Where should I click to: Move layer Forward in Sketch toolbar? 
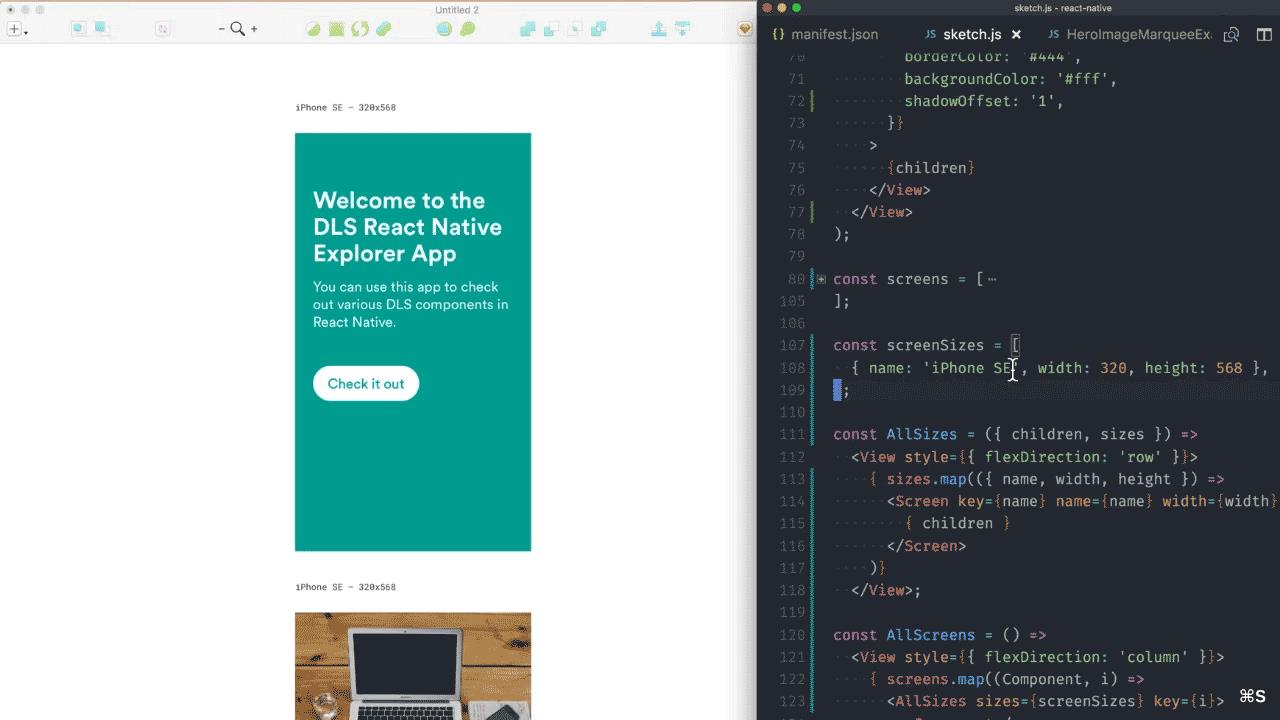658,29
